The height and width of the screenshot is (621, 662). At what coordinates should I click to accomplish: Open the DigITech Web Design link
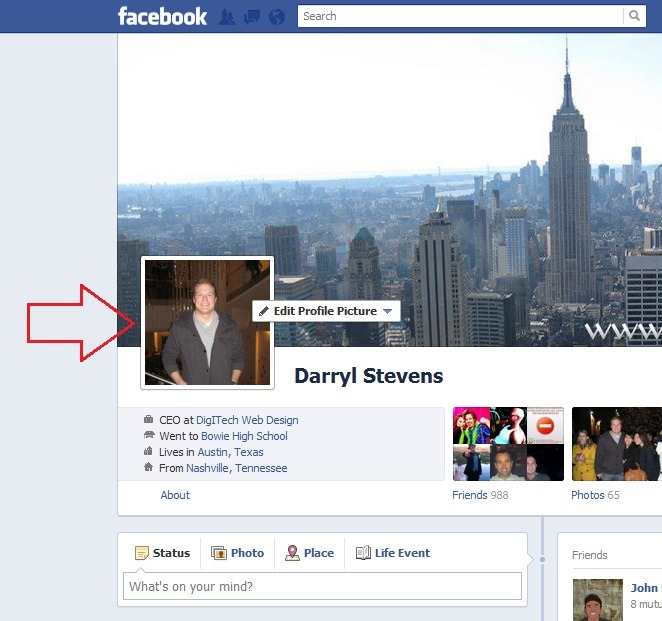click(x=247, y=421)
